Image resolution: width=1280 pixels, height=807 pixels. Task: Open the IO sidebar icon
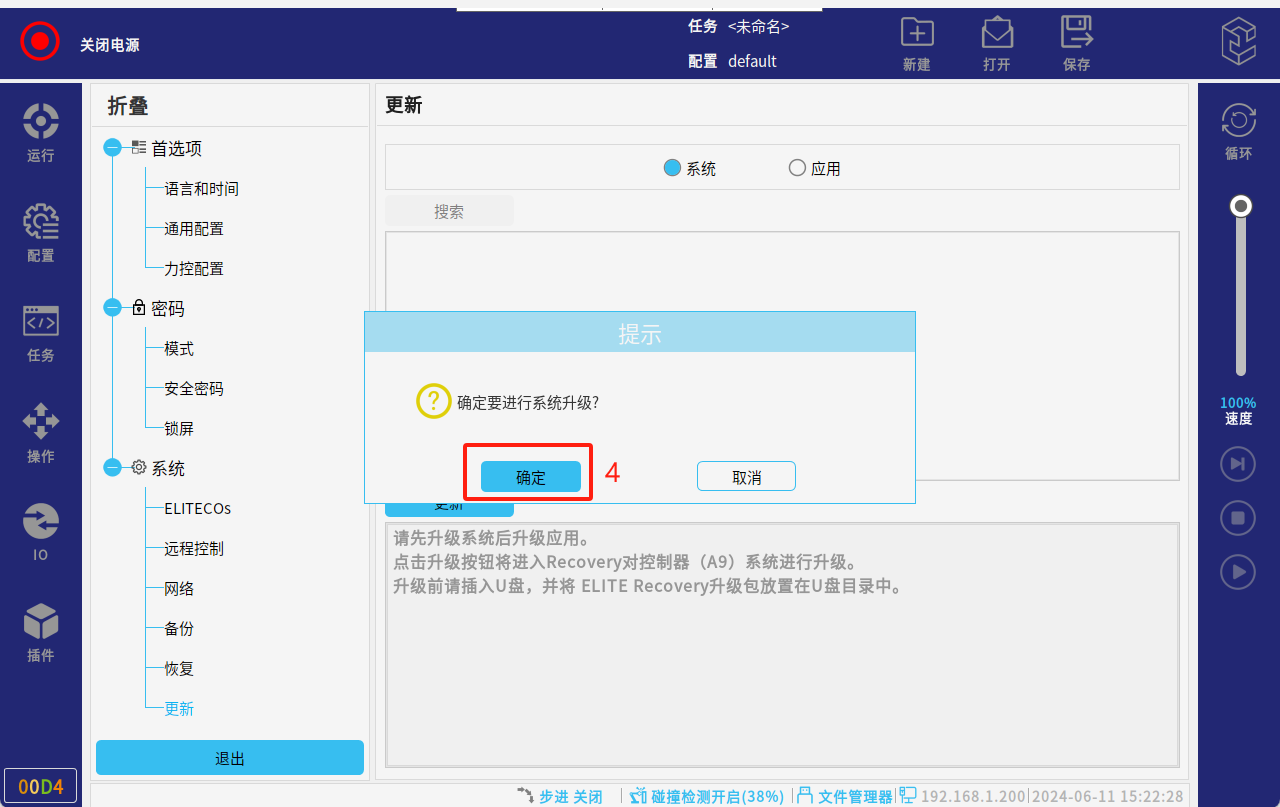pyautogui.click(x=41, y=522)
